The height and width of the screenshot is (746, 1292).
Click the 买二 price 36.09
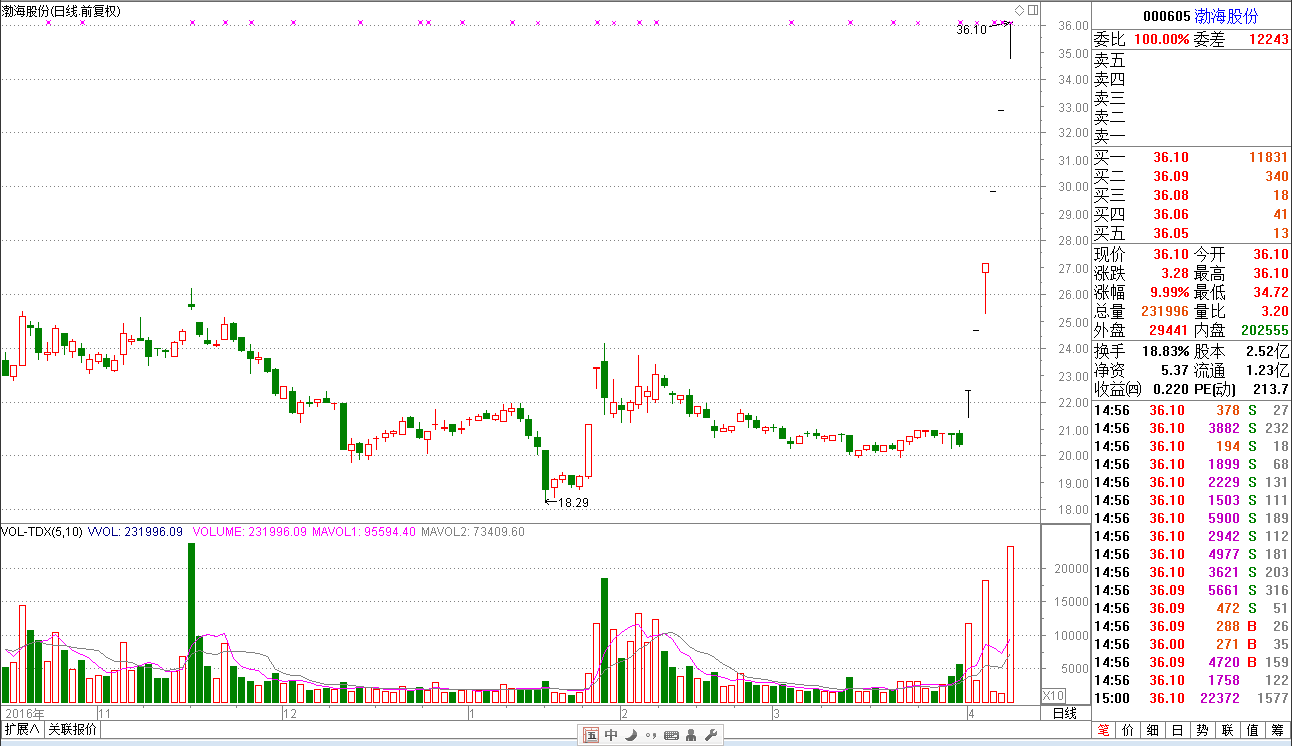pyautogui.click(x=1170, y=176)
